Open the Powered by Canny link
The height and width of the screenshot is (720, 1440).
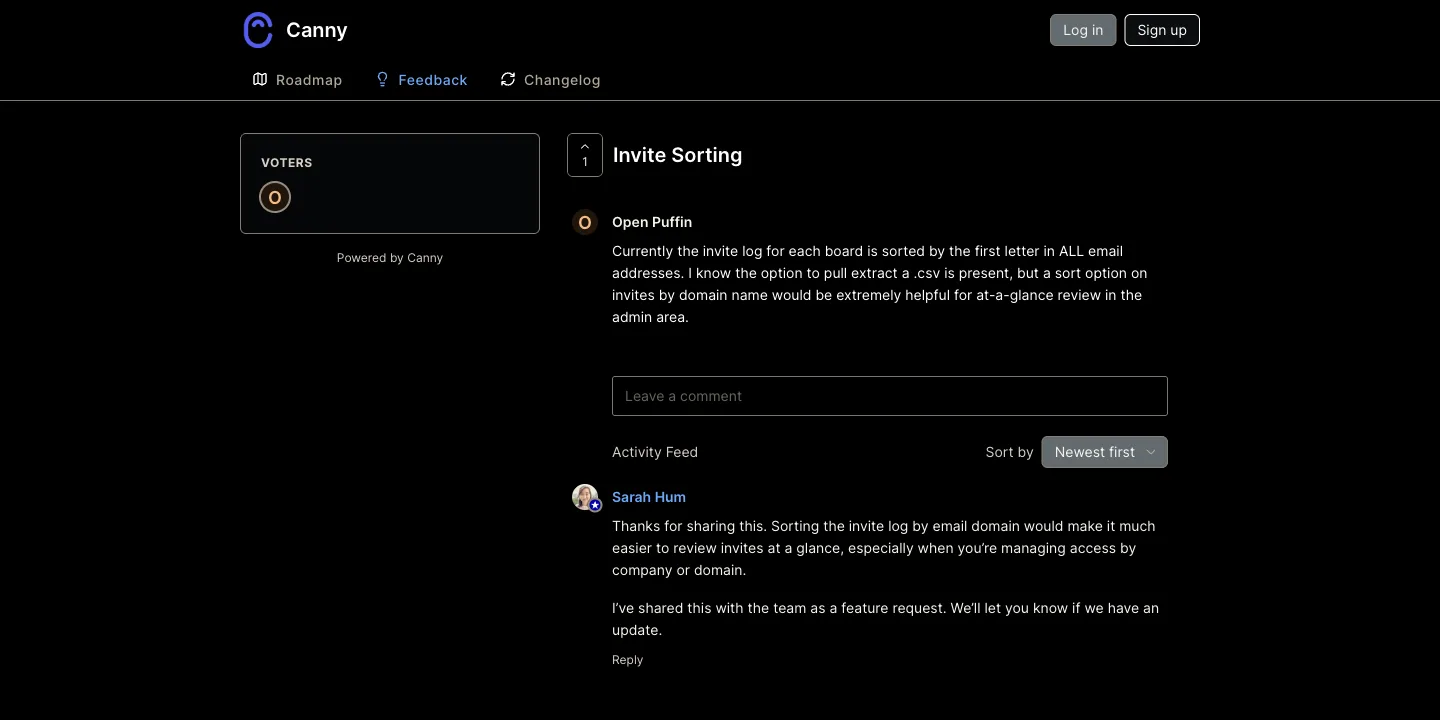[390, 258]
